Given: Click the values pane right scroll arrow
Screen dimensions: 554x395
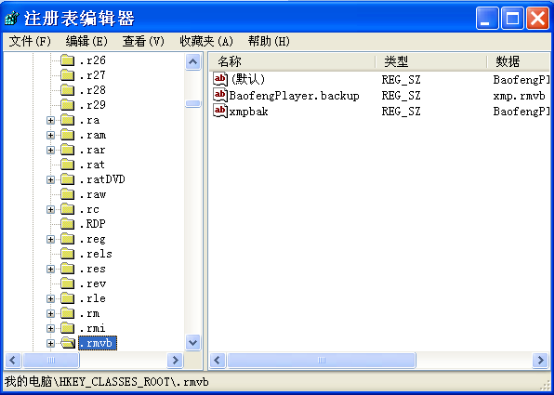Looking at the screenshot, I should coord(540,360).
